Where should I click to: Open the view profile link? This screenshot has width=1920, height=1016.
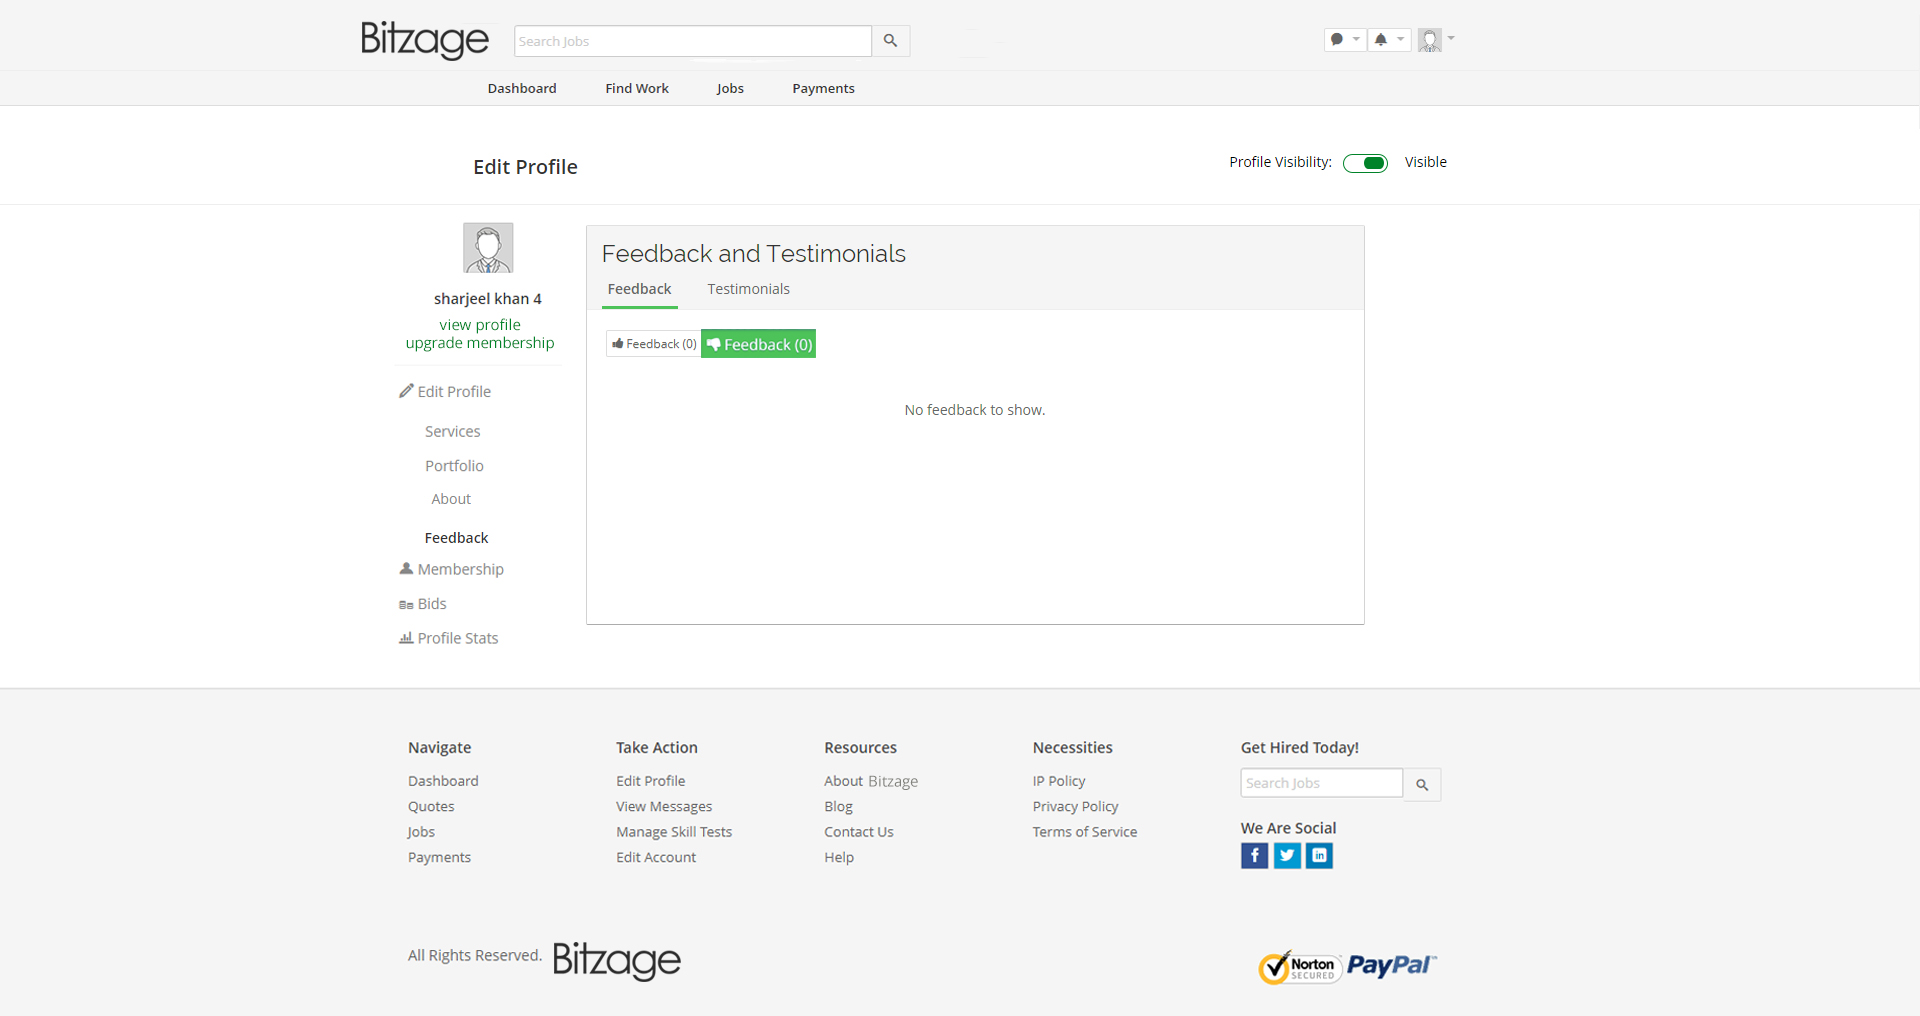point(479,325)
